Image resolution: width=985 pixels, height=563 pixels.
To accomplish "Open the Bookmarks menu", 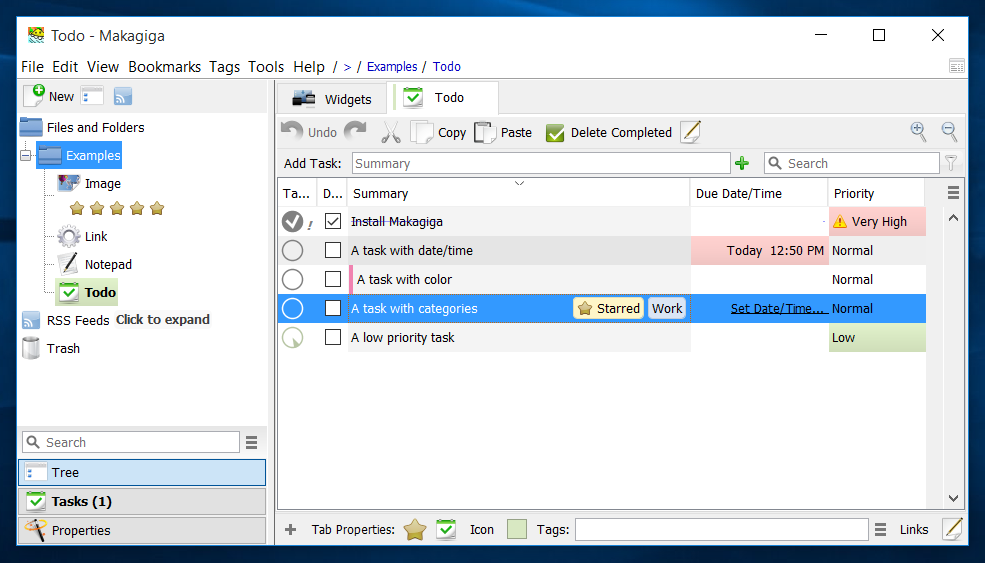I will coord(165,67).
